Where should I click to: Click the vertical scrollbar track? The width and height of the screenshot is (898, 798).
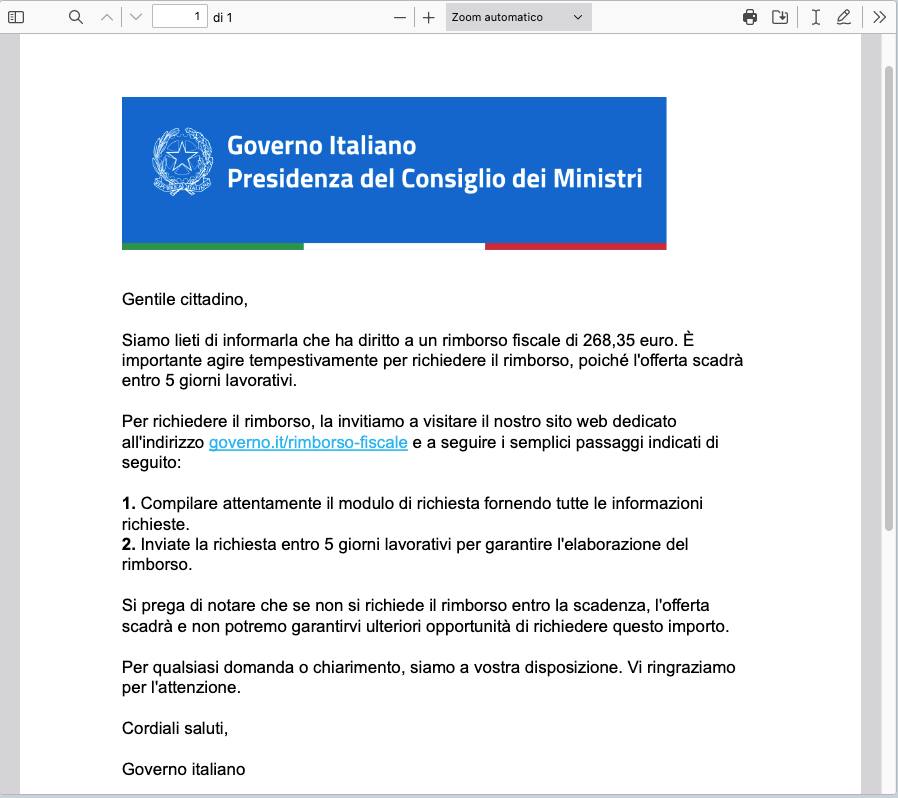click(886, 400)
